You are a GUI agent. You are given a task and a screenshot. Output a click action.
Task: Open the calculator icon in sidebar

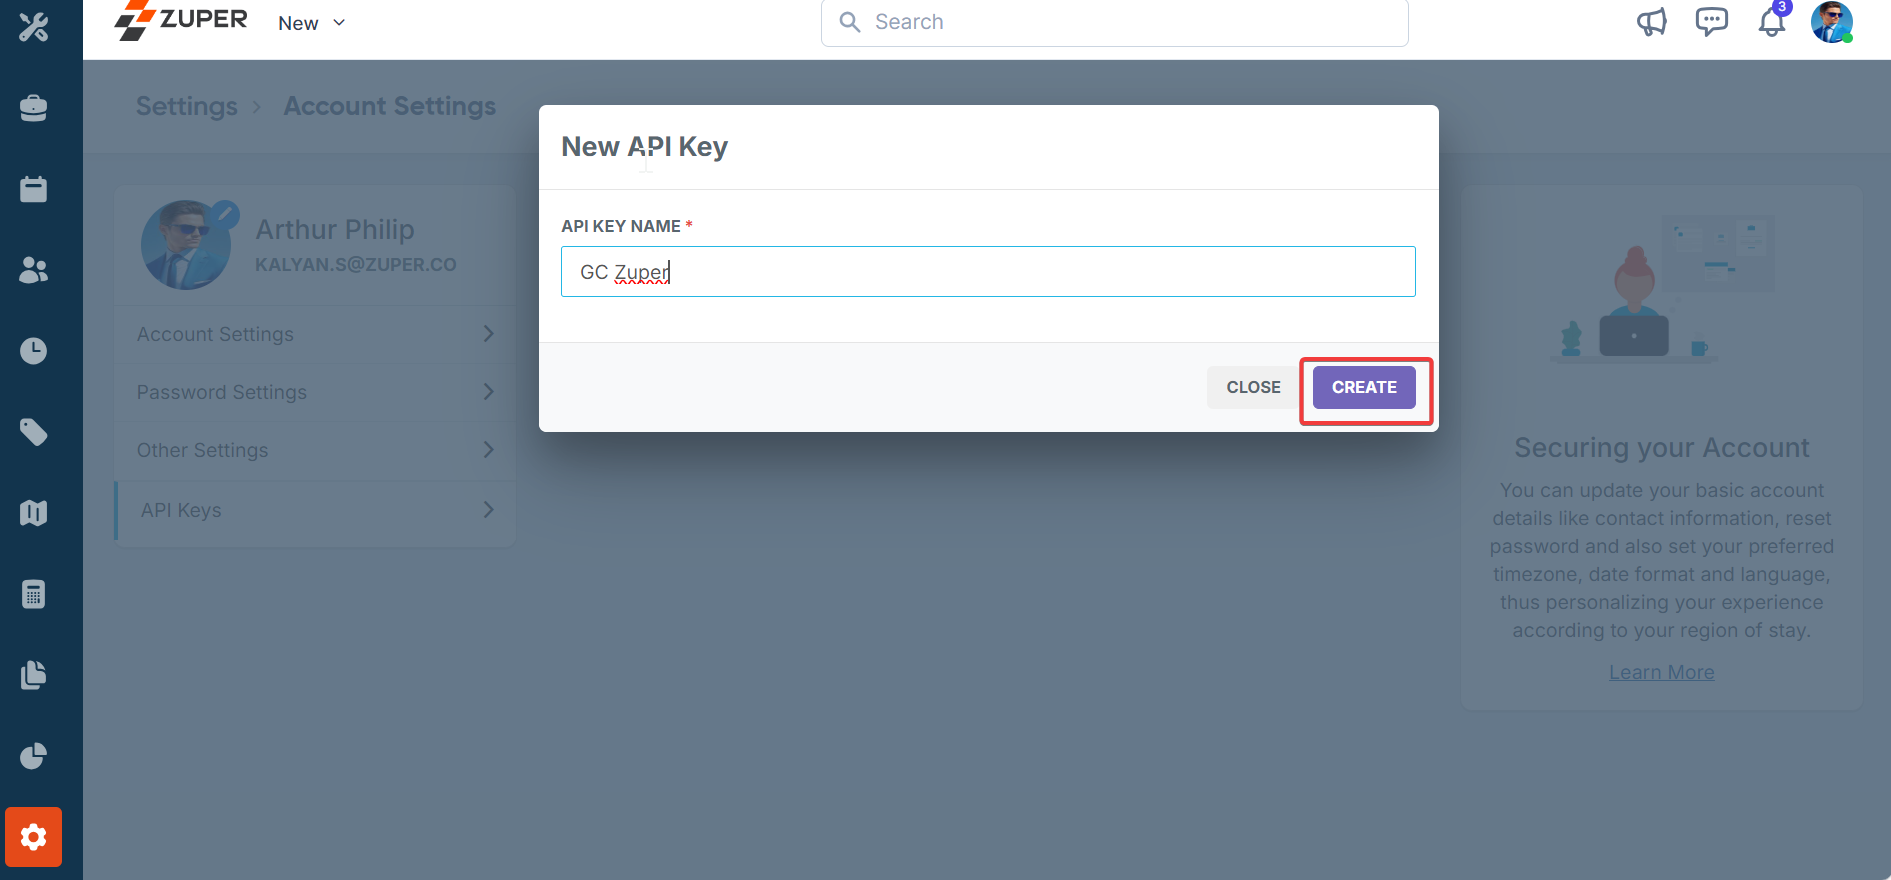point(33,594)
